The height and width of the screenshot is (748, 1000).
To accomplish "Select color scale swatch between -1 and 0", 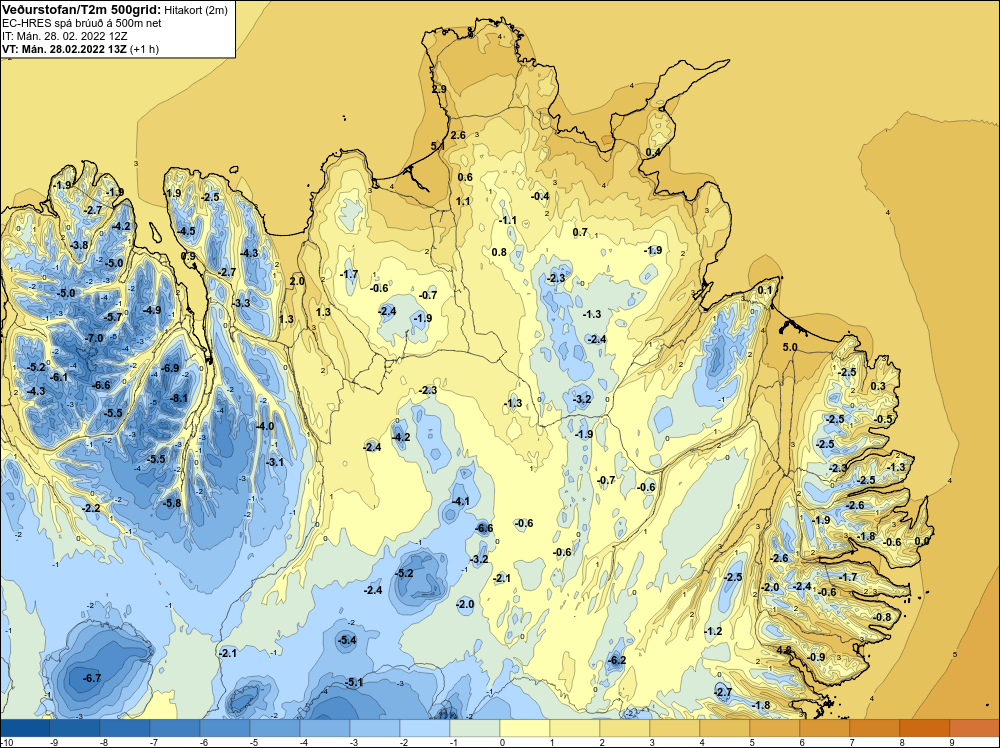I will click(475, 728).
